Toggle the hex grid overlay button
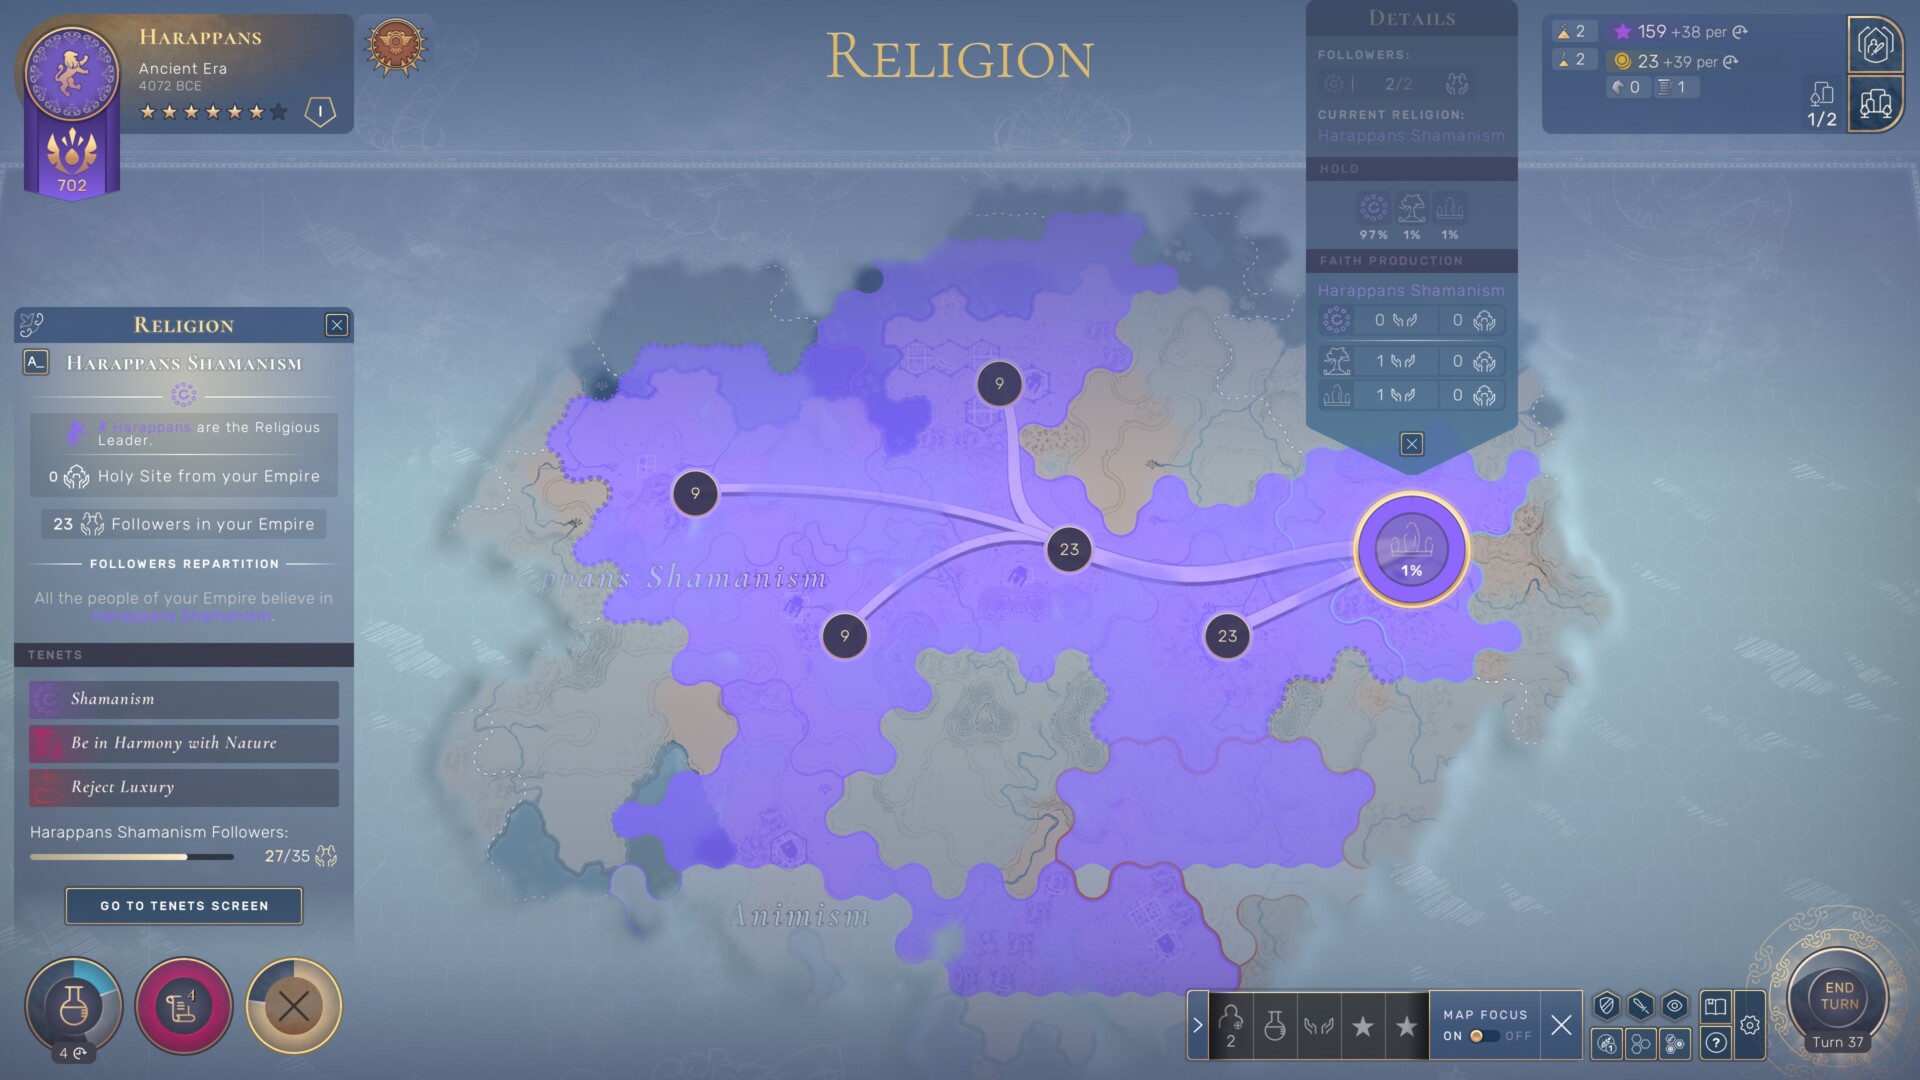This screenshot has width=1920, height=1080. pyautogui.click(x=1641, y=1044)
